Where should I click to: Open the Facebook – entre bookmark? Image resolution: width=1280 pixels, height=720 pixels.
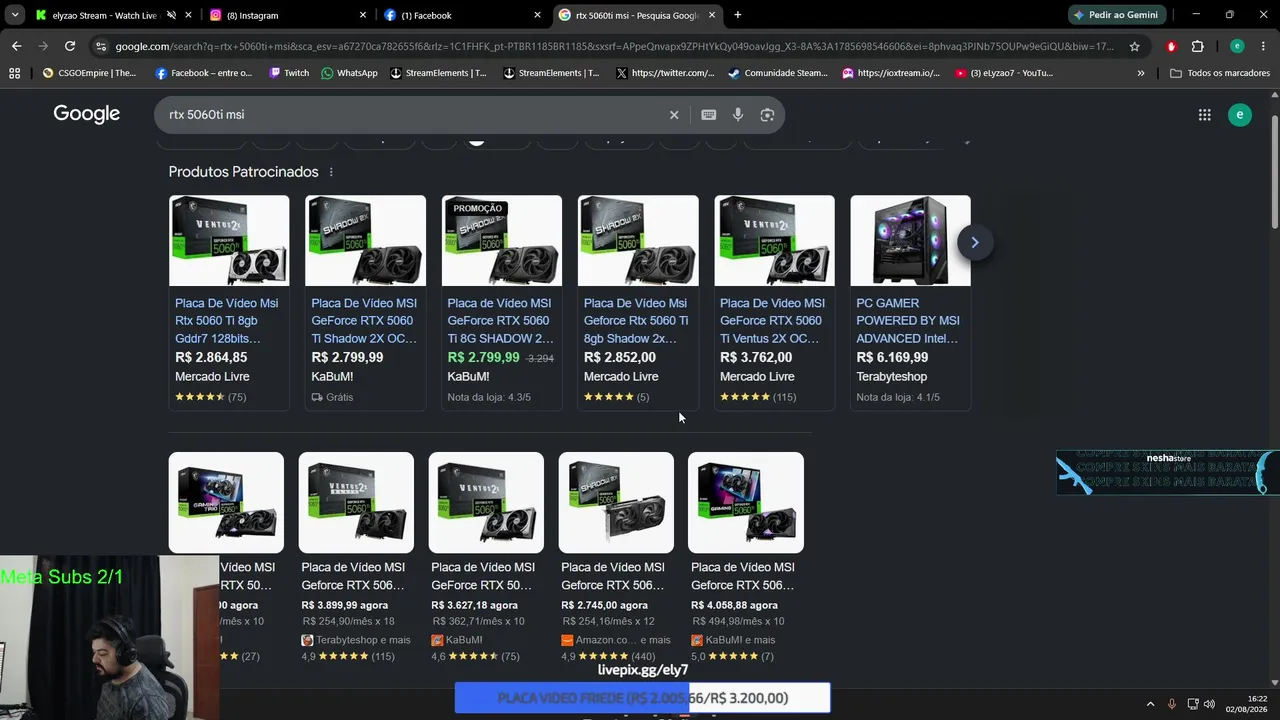(x=204, y=73)
